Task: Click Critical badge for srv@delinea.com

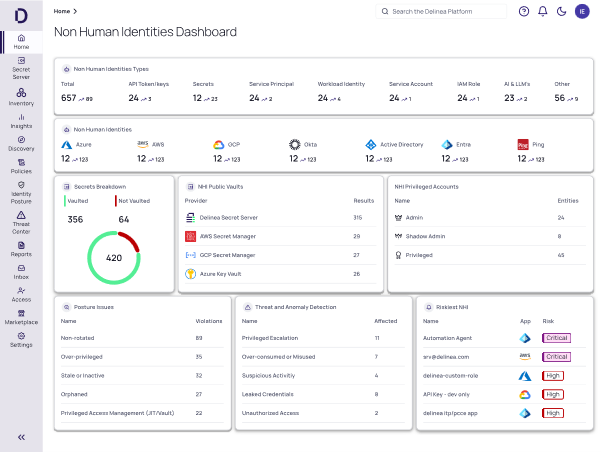Action: (x=557, y=357)
